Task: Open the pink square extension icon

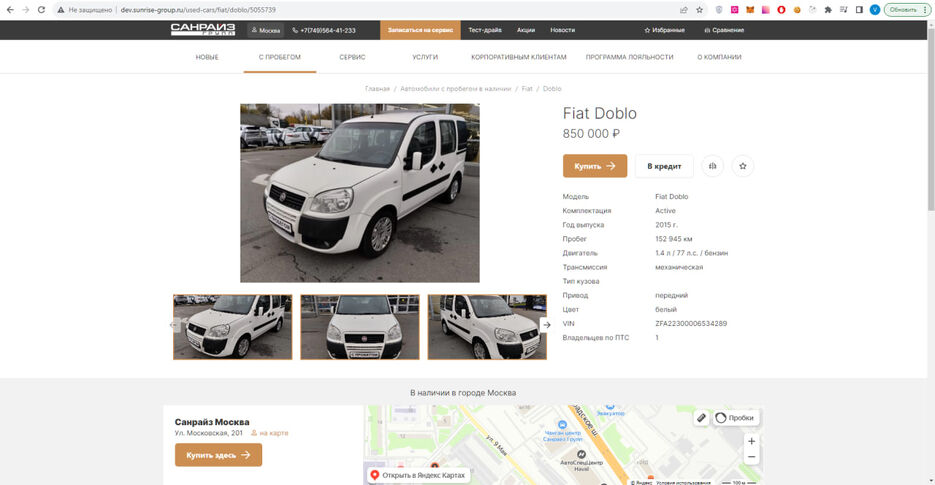Action: (x=735, y=10)
